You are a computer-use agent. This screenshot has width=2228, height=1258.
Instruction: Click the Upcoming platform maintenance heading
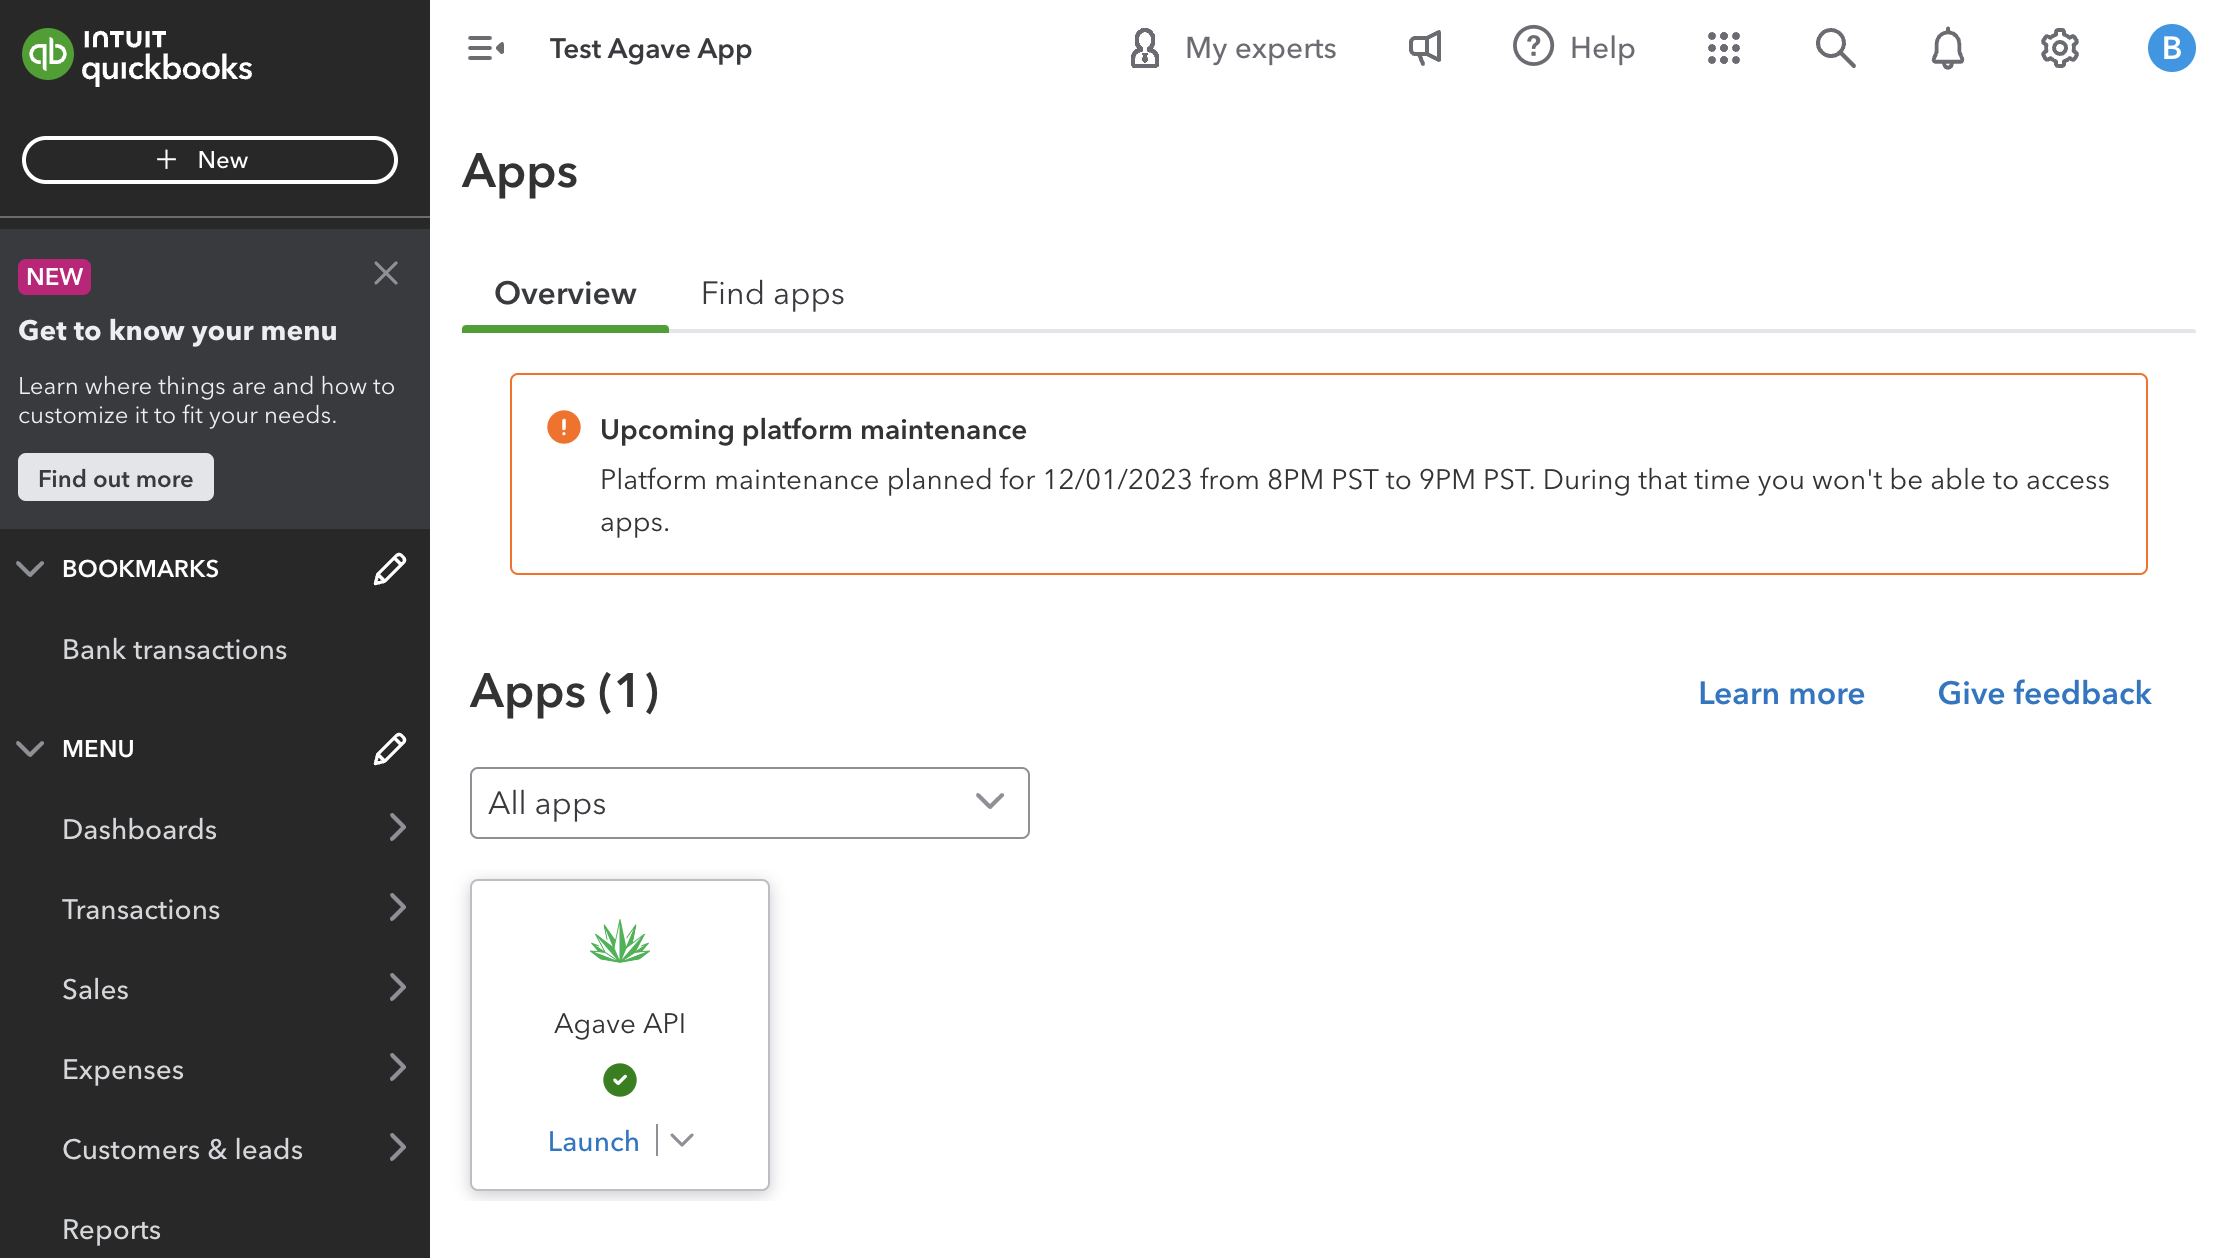click(x=813, y=429)
